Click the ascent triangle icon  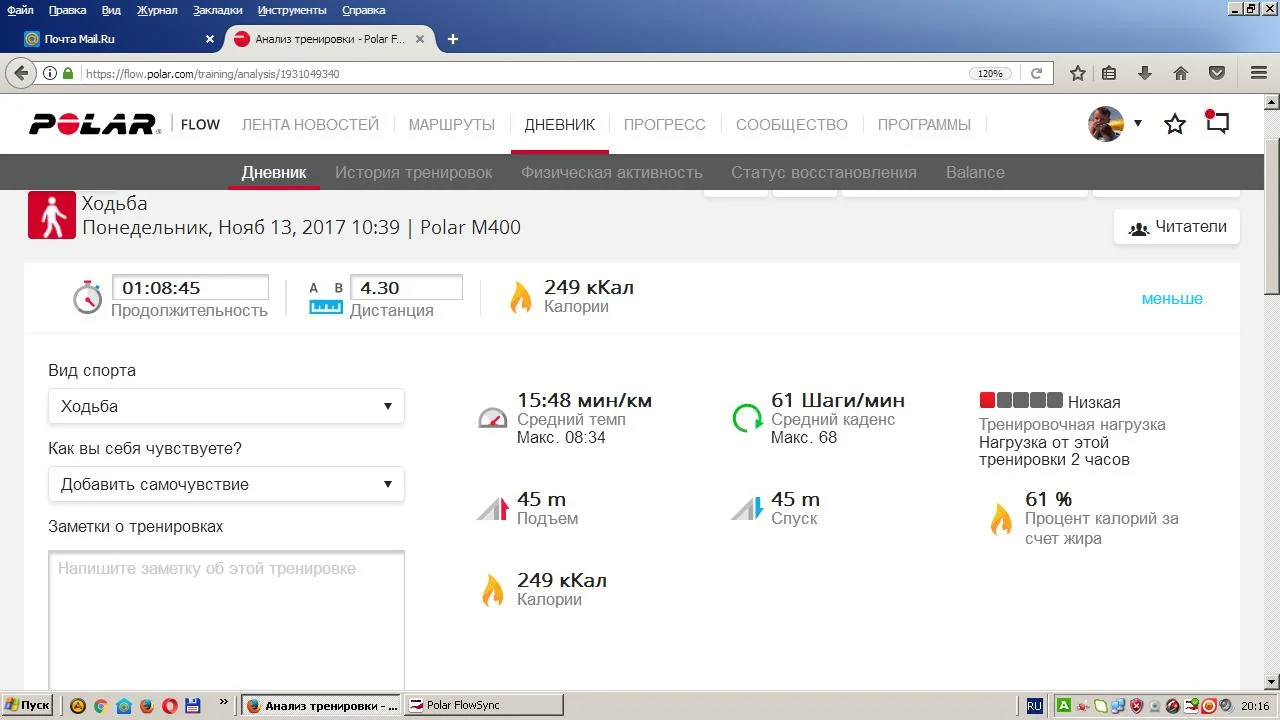493,509
